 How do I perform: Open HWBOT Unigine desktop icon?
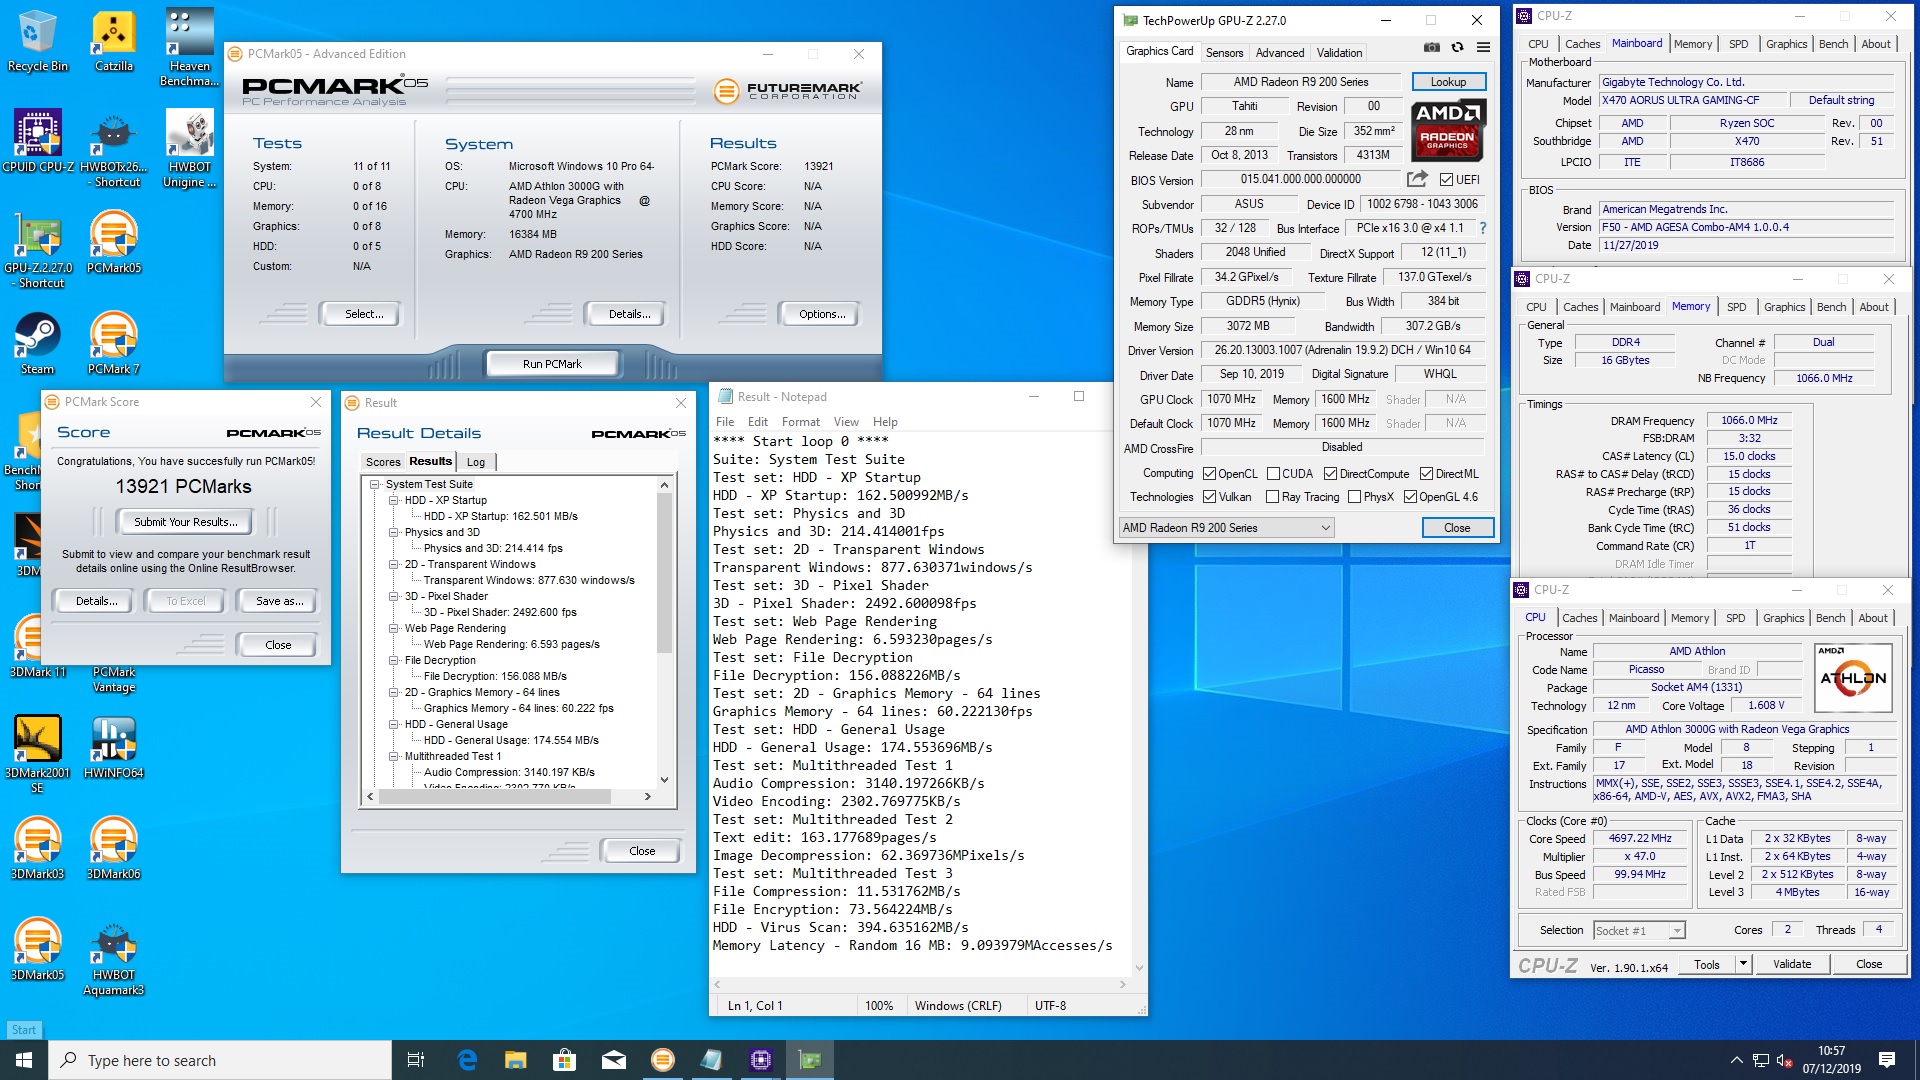[x=189, y=148]
